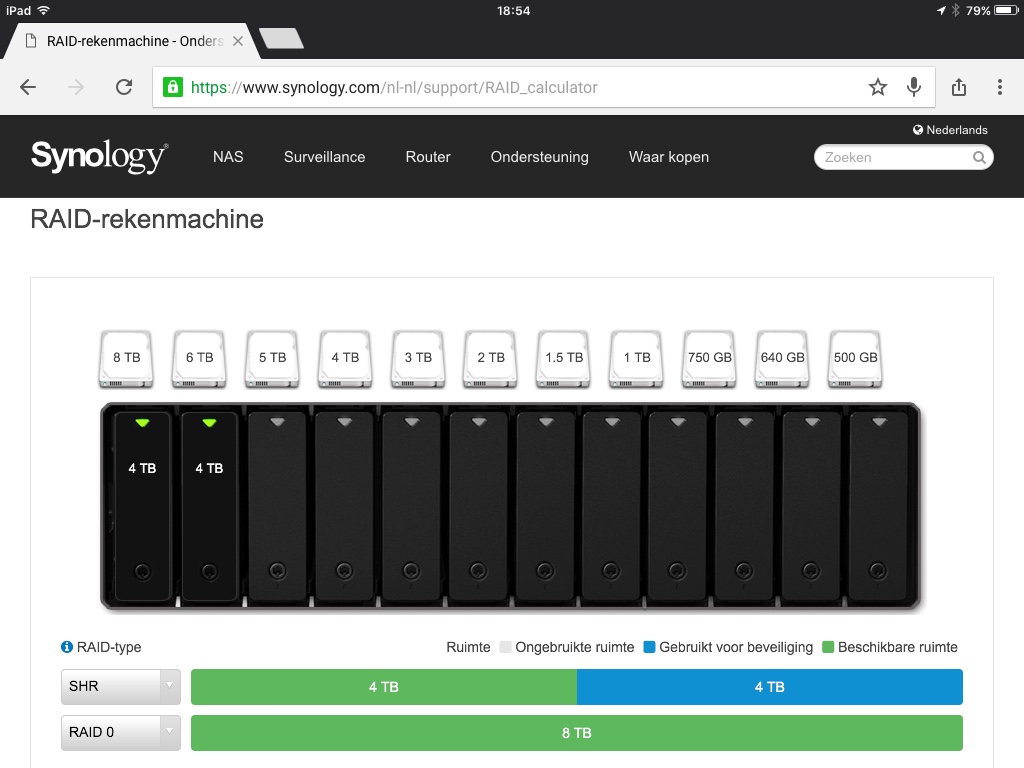Bookmark page with the star icon
The image size is (1024, 768).
pyautogui.click(x=878, y=87)
